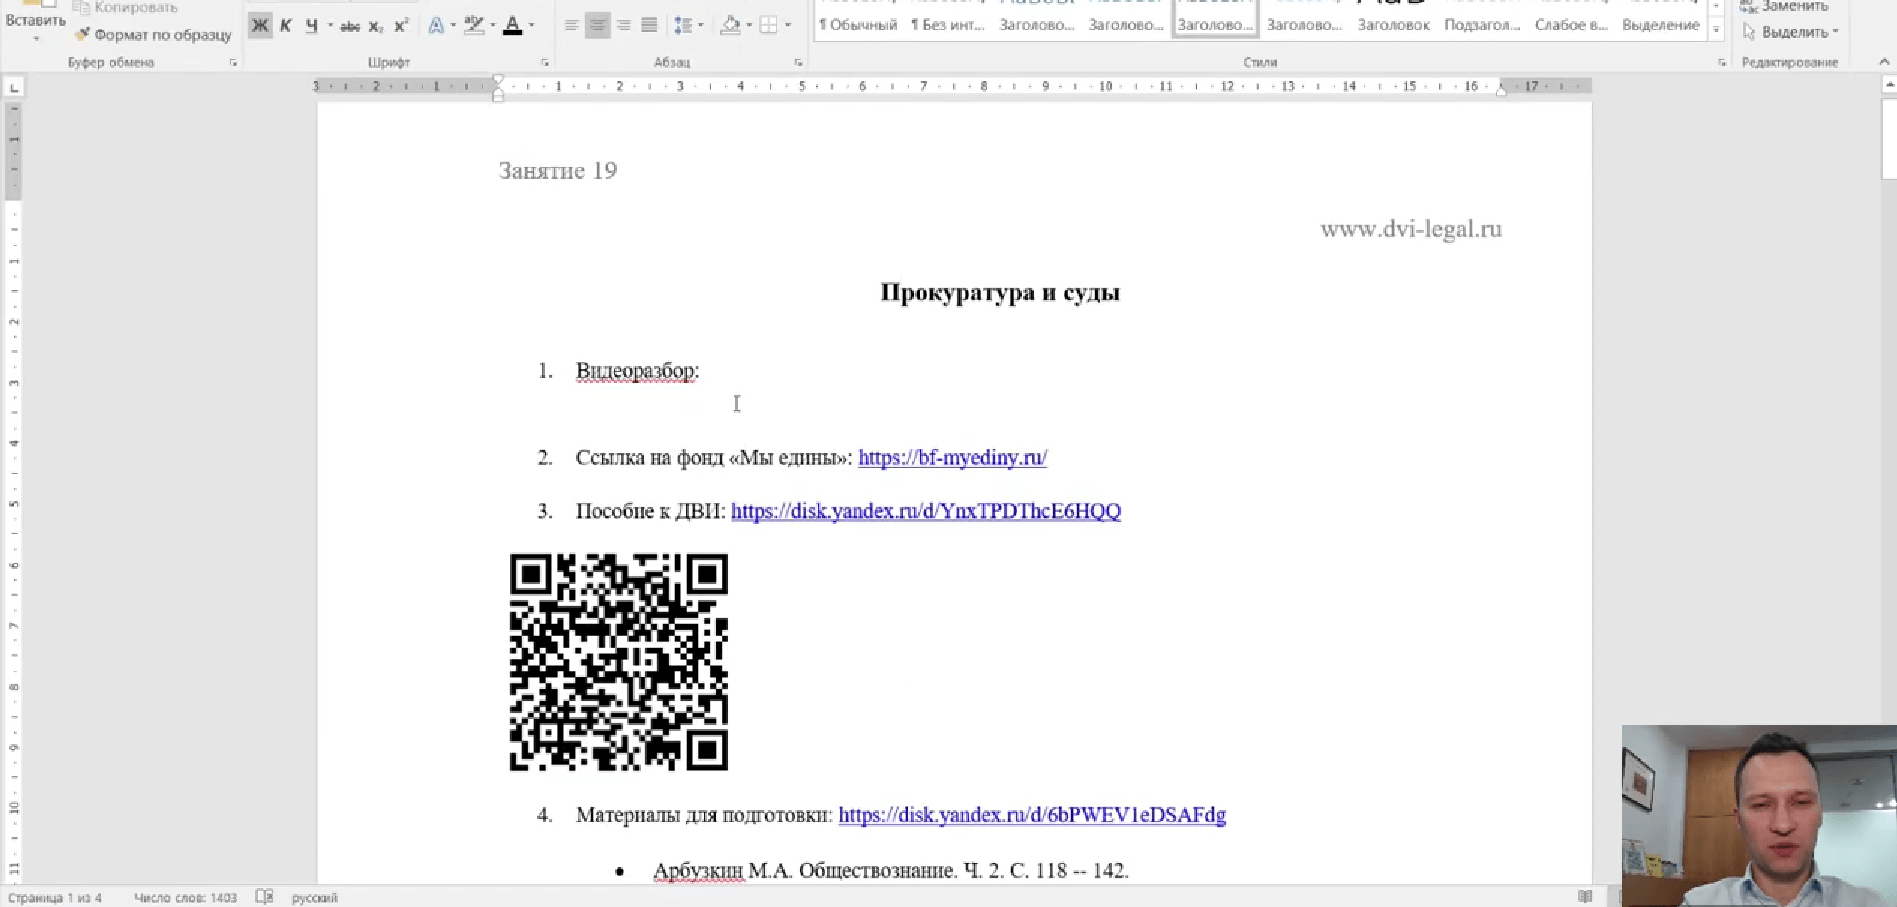Align text to the left
1897x907 pixels.
(571, 26)
